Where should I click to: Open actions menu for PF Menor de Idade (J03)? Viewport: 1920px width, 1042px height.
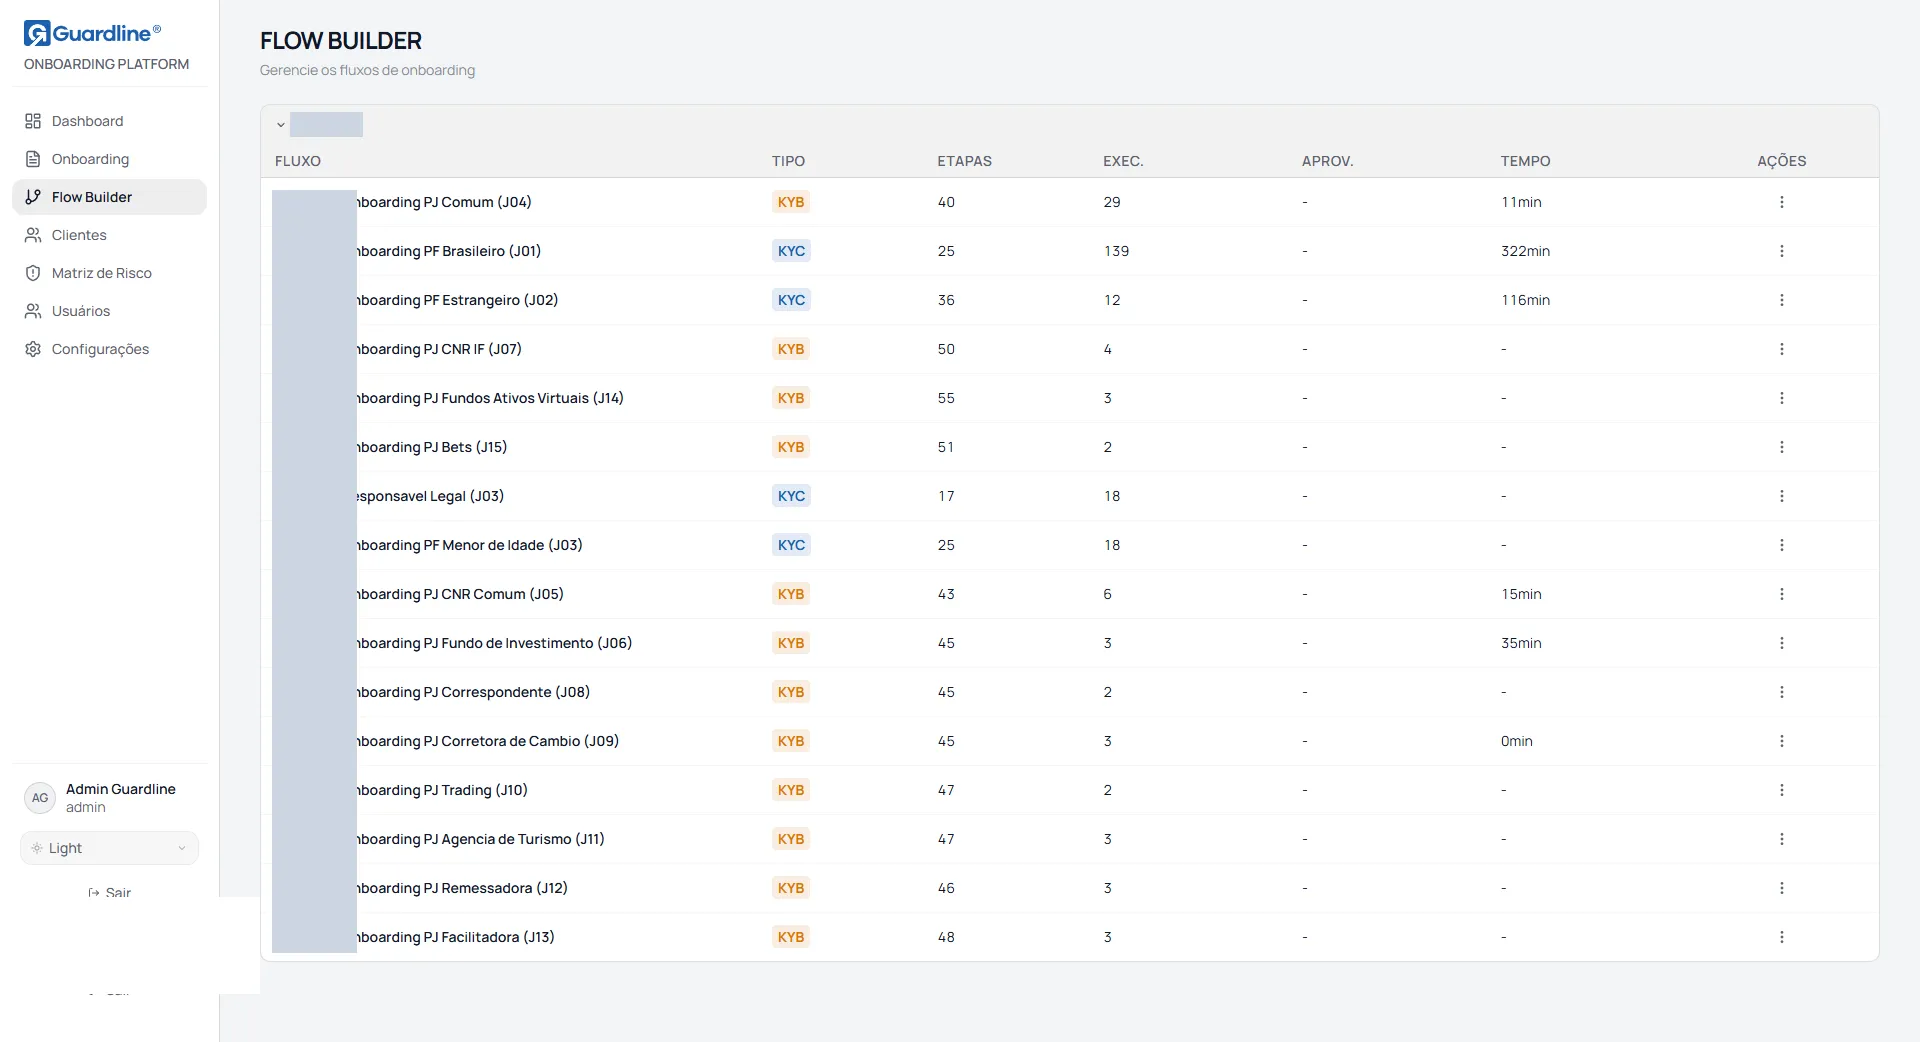point(1781,545)
